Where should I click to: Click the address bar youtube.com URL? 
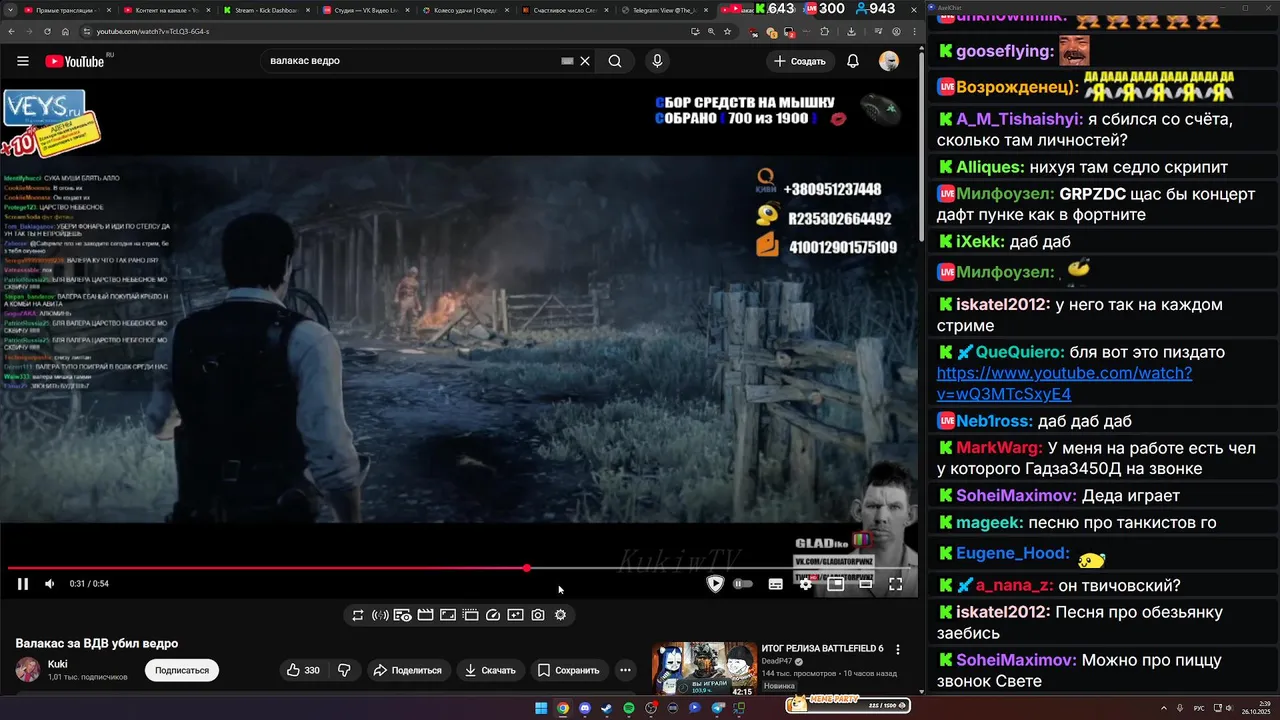coord(153,31)
